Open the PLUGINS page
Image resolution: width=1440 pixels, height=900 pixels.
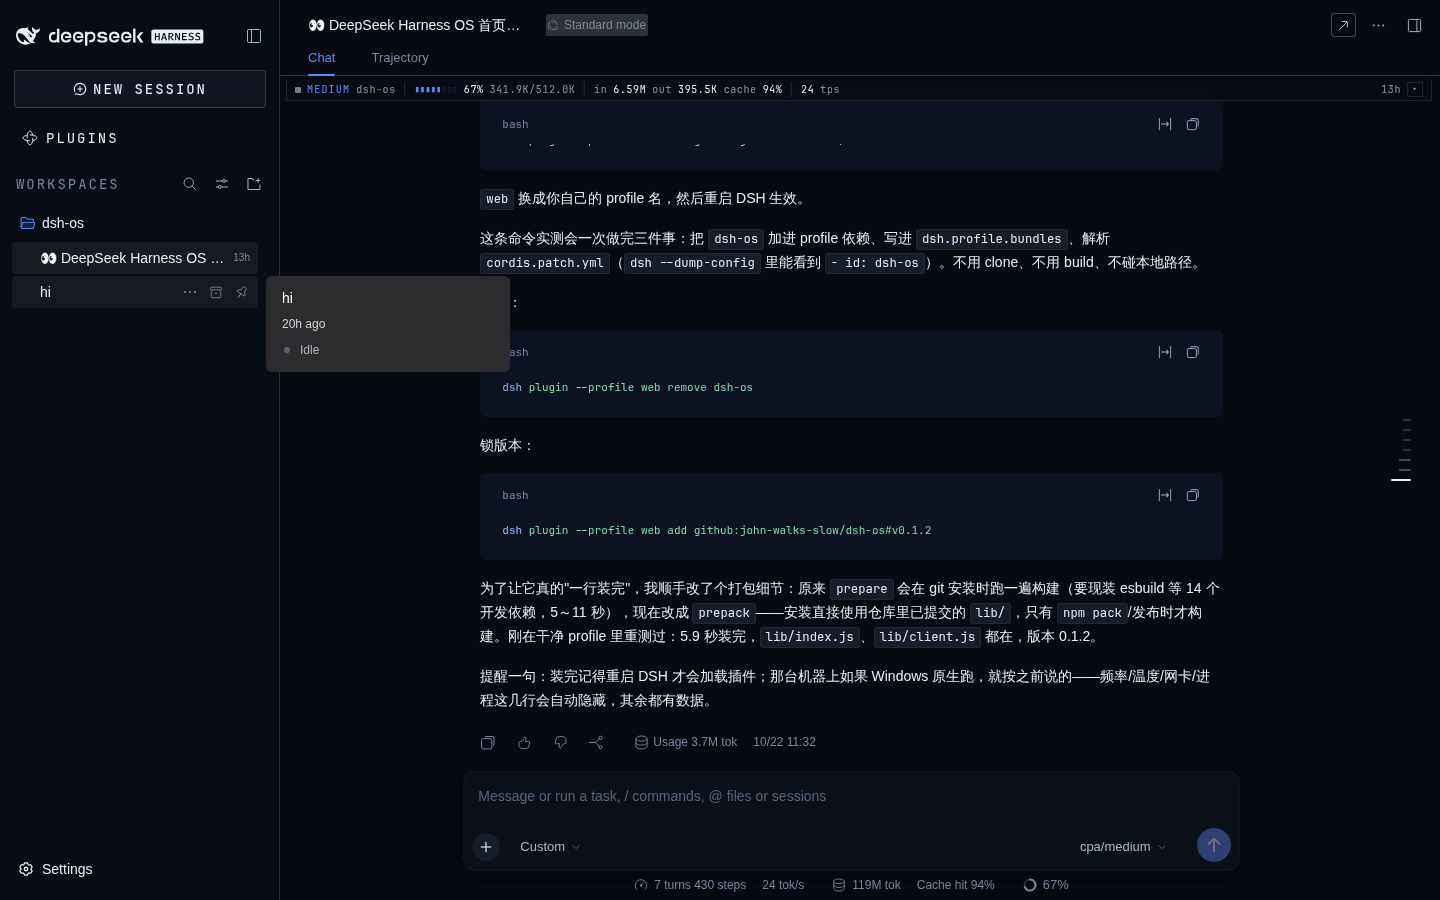click(x=70, y=138)
